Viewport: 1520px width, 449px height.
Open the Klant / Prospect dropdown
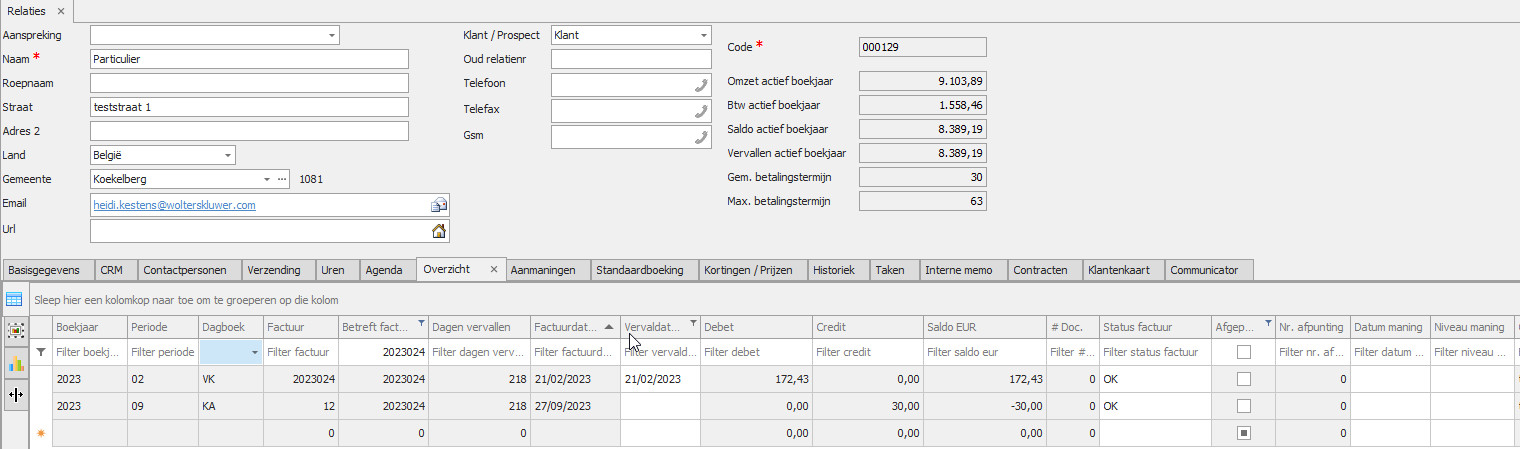coord(703,35)
